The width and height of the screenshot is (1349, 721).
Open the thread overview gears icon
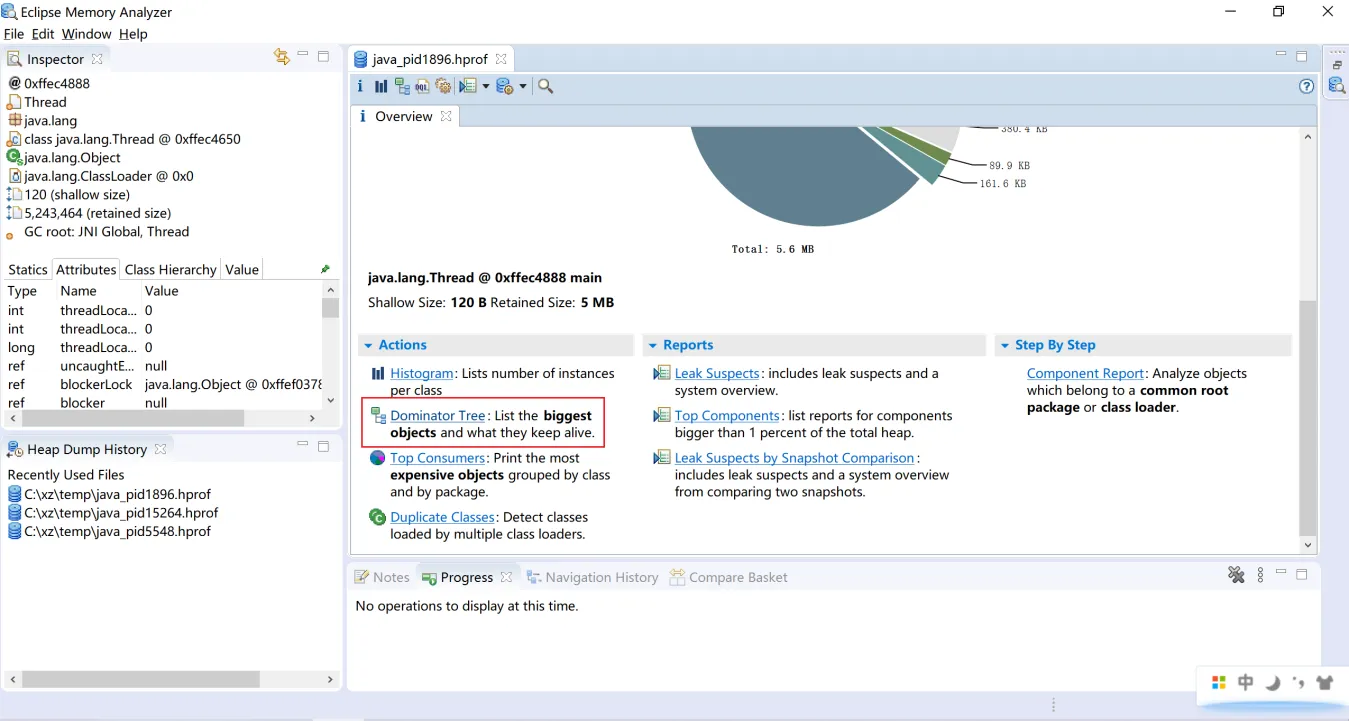443,87
